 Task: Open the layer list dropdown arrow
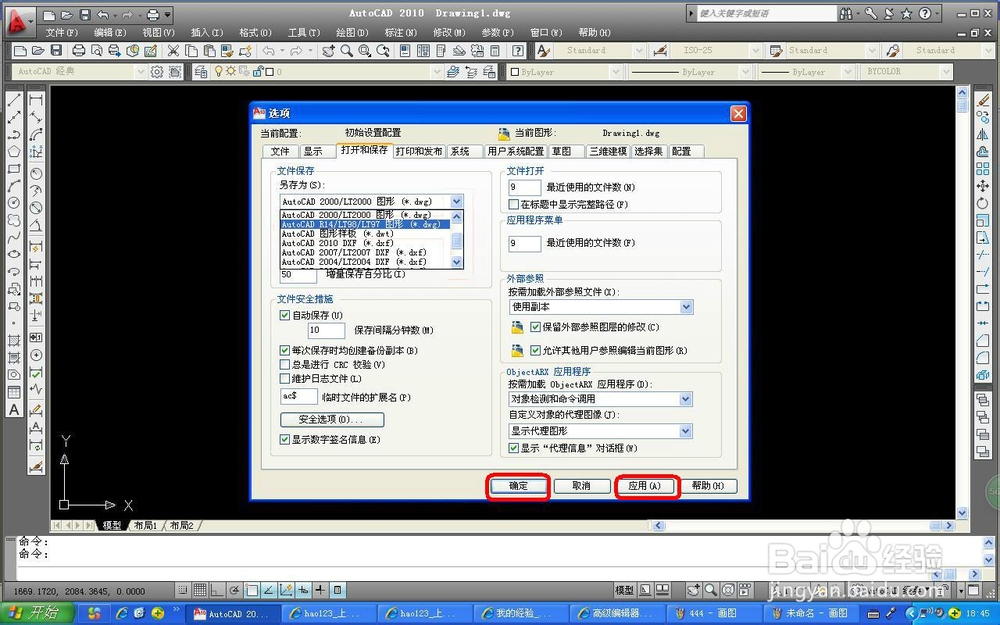pos(437,72)
